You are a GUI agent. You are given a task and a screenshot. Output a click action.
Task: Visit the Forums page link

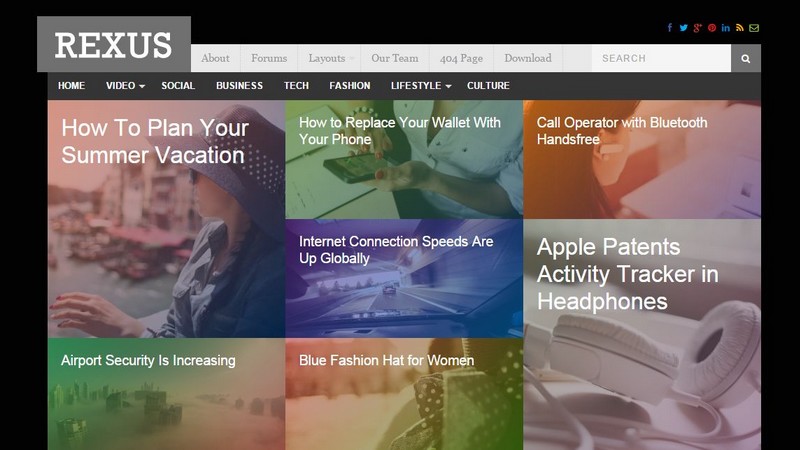[x=269, y=58]
